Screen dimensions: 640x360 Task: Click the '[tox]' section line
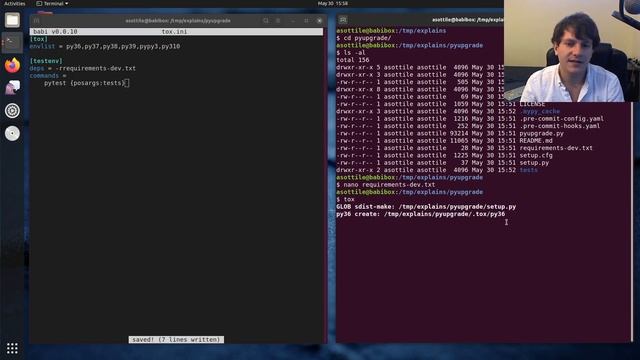tap(39, 39)
